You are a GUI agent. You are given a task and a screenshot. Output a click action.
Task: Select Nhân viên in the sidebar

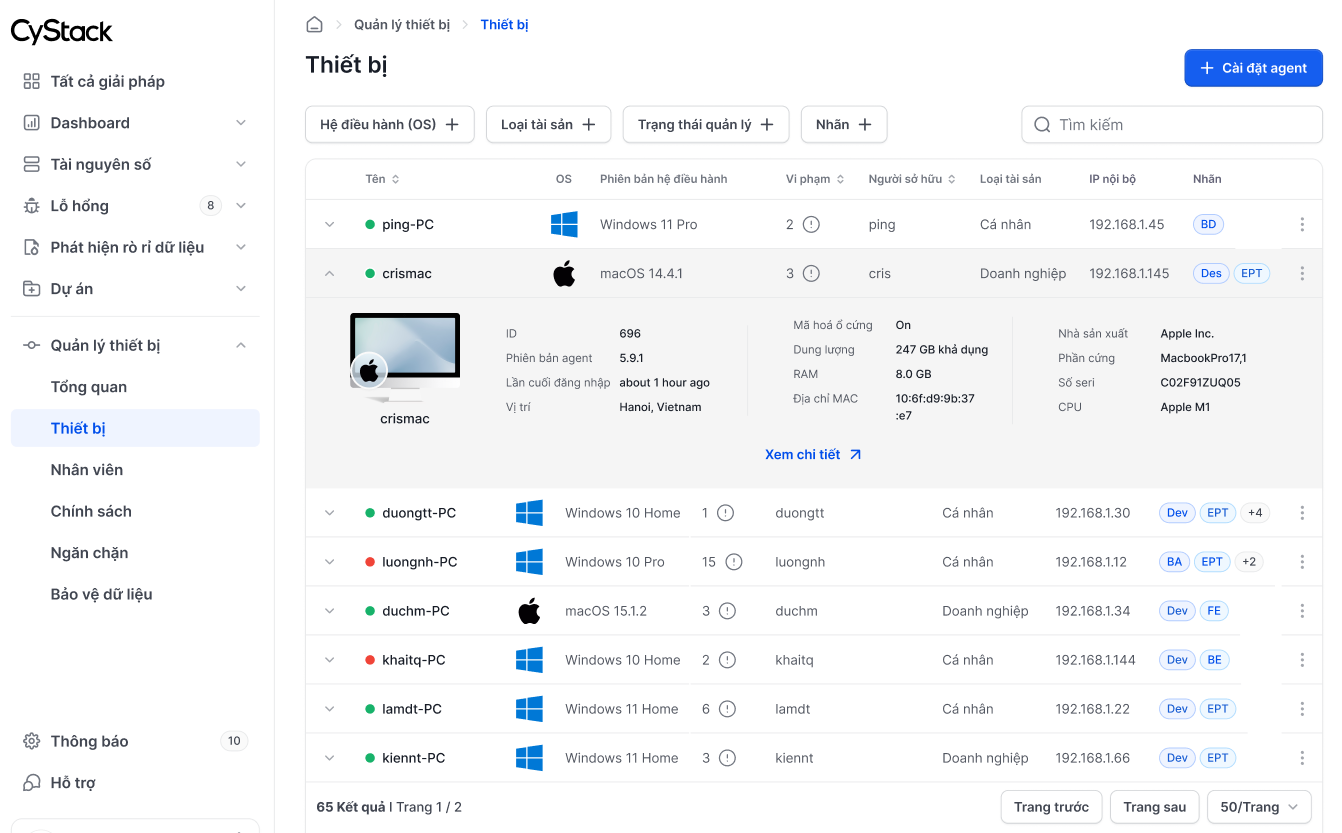84,469
